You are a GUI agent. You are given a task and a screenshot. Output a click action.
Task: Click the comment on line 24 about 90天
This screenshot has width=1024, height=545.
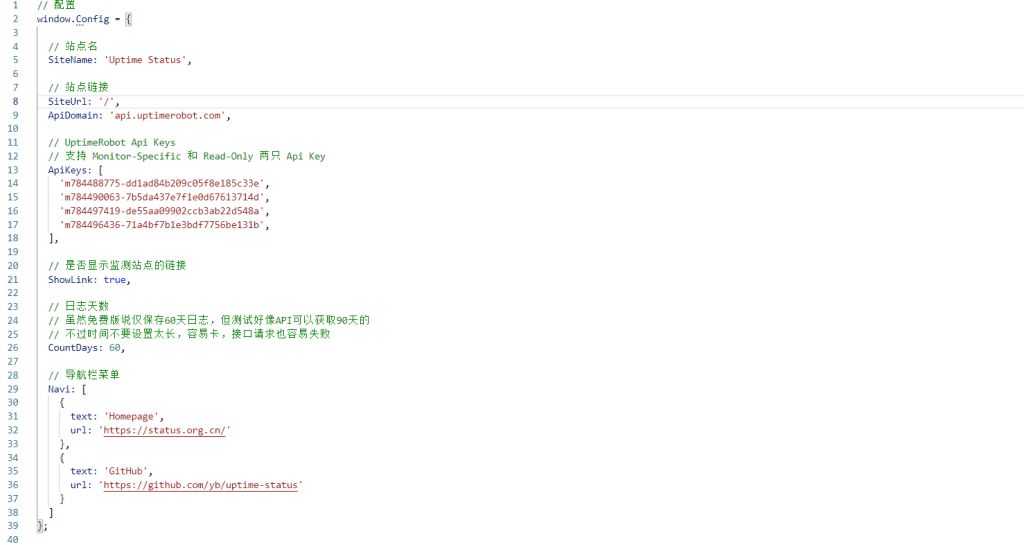[208, 320]
